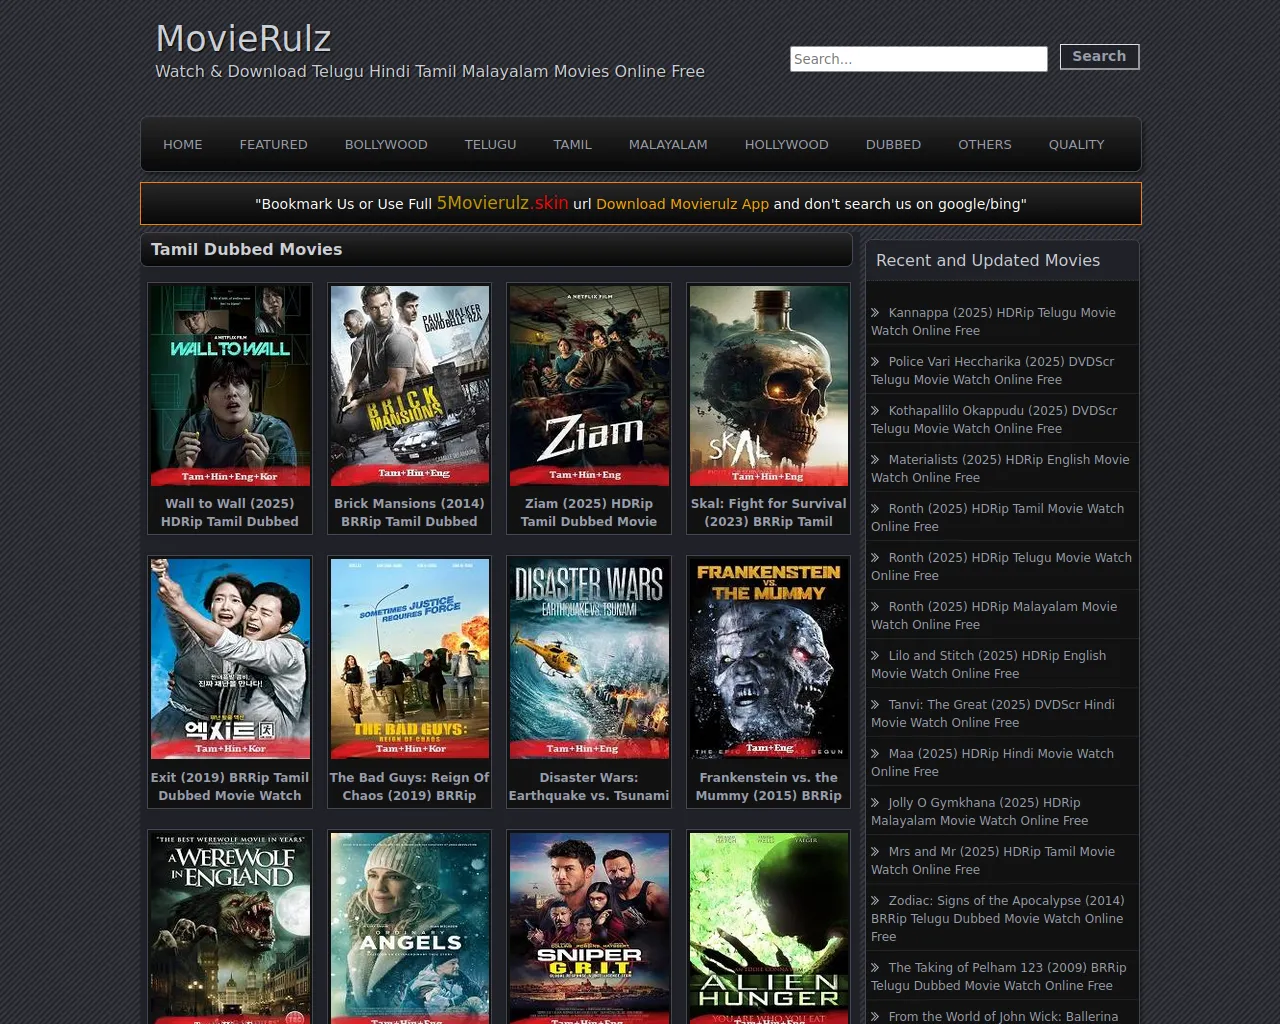Viewport: 1280px width, 1024px height.
Task: Follow the 5Movierulz.skin link in banner
Action: coord(502,203)
